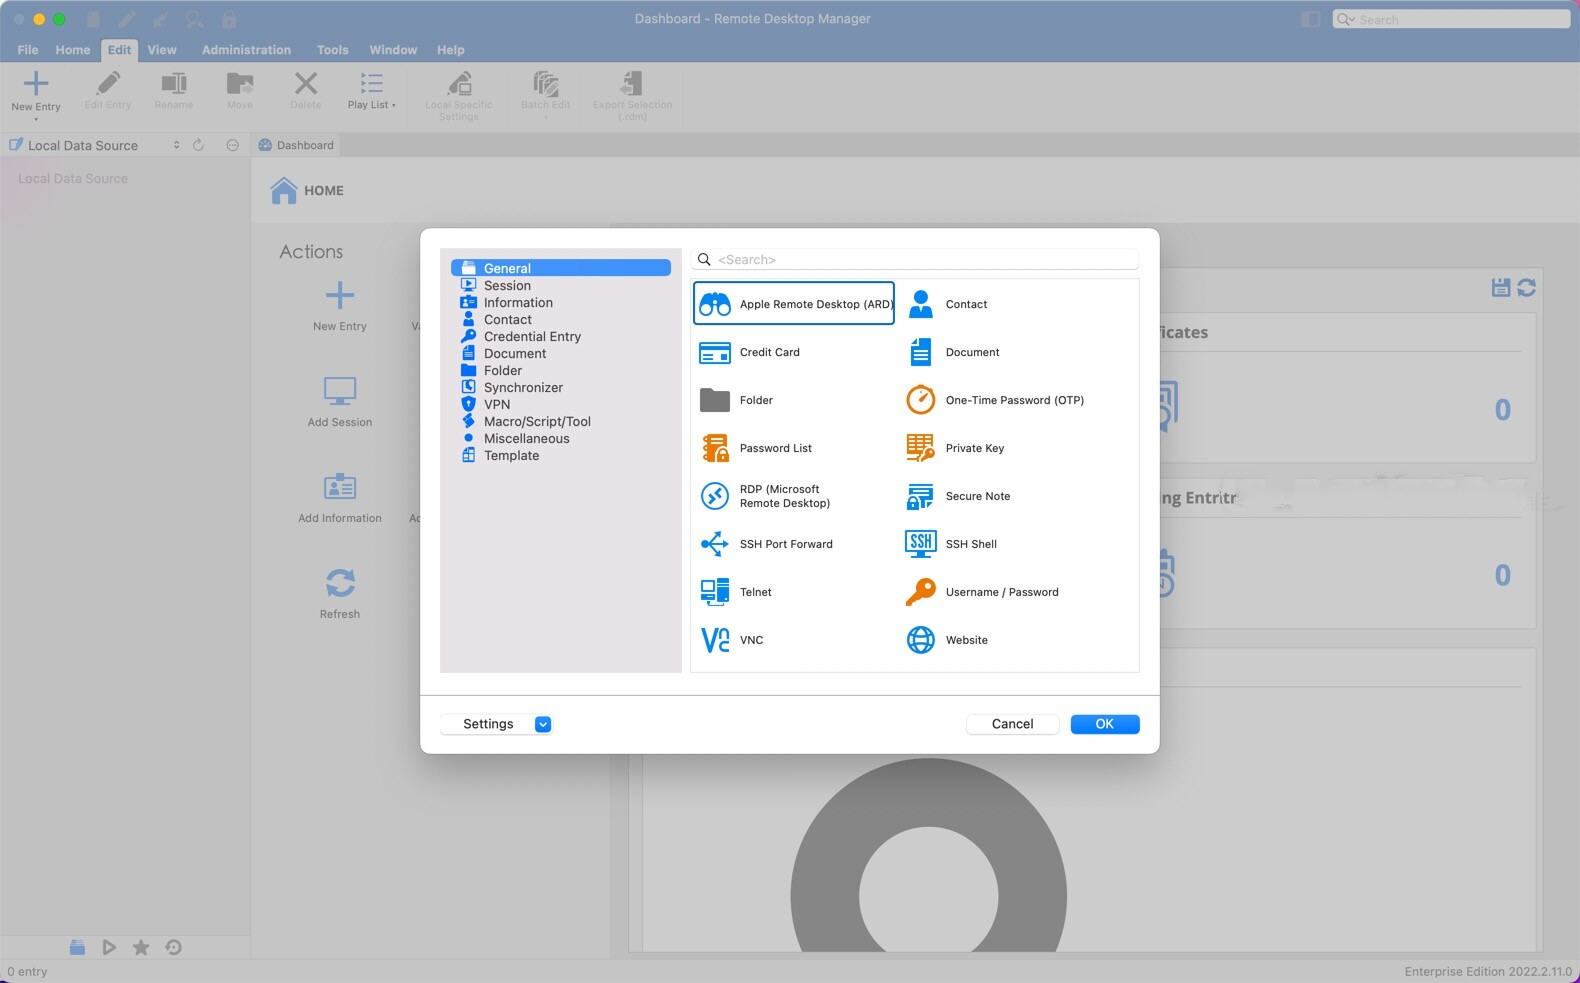Open the File menu
Screen dimensions: 1580x983
28,49
